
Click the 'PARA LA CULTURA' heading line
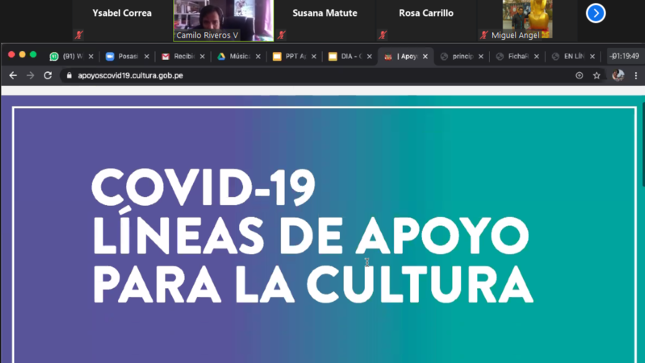[313, 284]
